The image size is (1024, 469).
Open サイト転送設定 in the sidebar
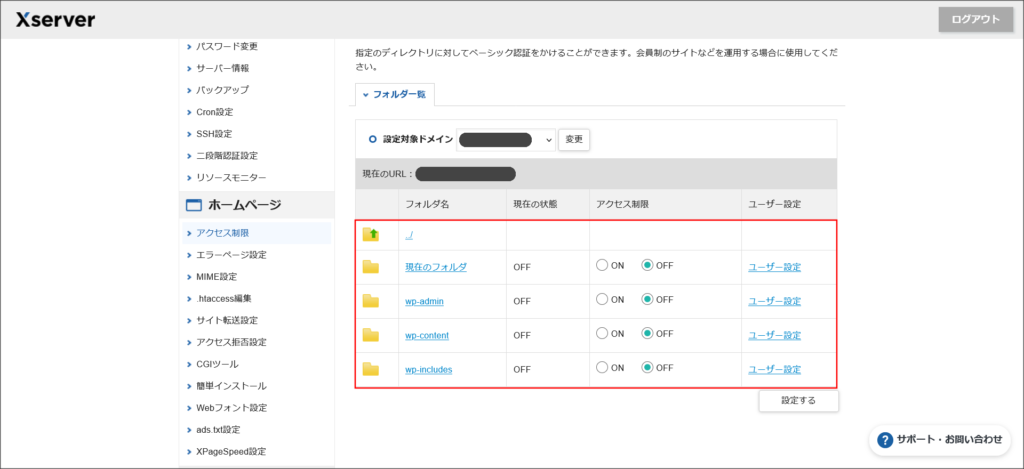(227, 320)
